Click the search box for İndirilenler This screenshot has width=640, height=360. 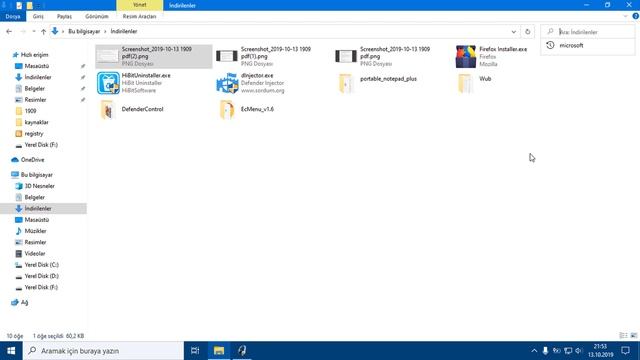coord(588,31)
